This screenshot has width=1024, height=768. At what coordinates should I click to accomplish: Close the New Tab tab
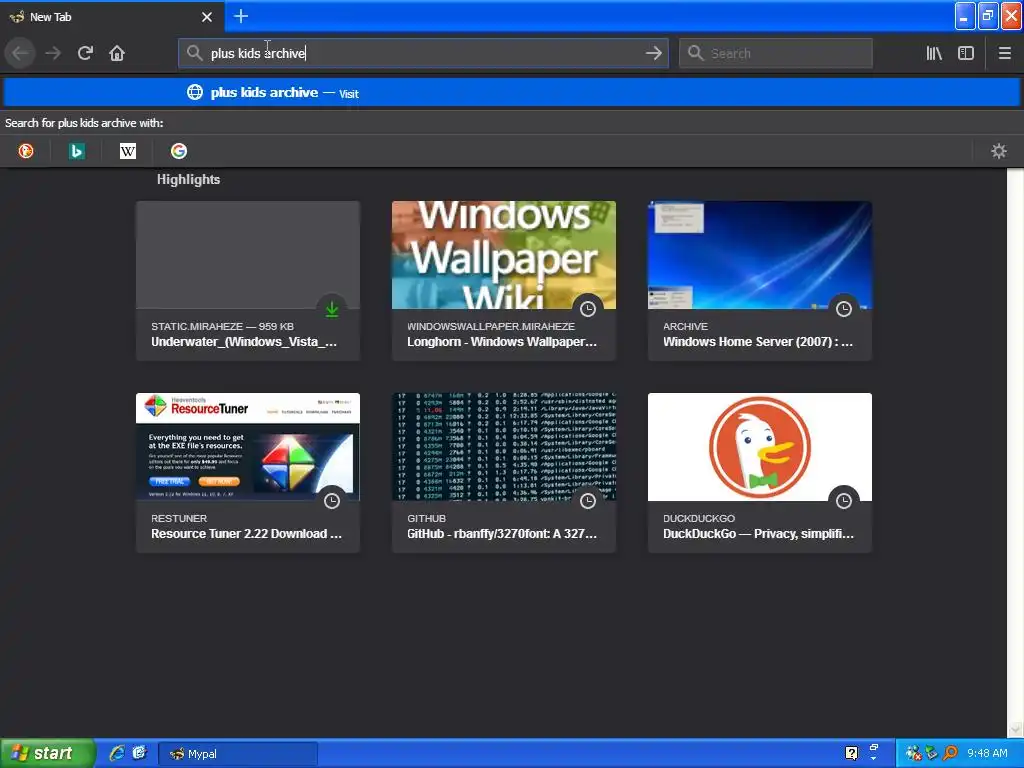point(206,17)
